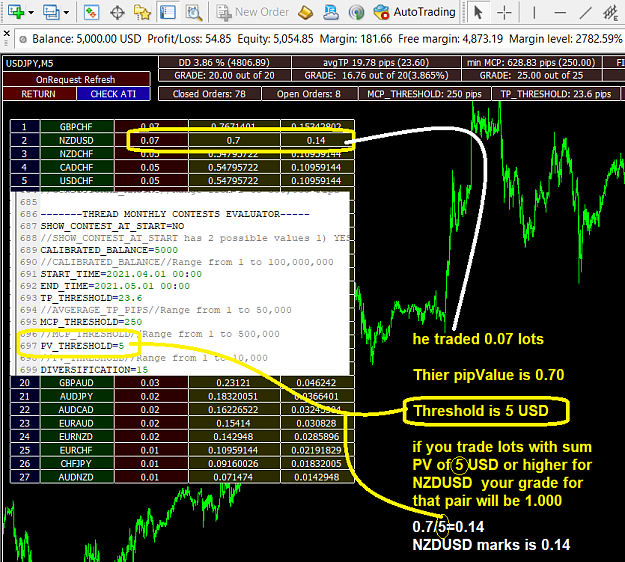Click the DIVERSIFICATION=15 config line

click(x=94, y=370)
